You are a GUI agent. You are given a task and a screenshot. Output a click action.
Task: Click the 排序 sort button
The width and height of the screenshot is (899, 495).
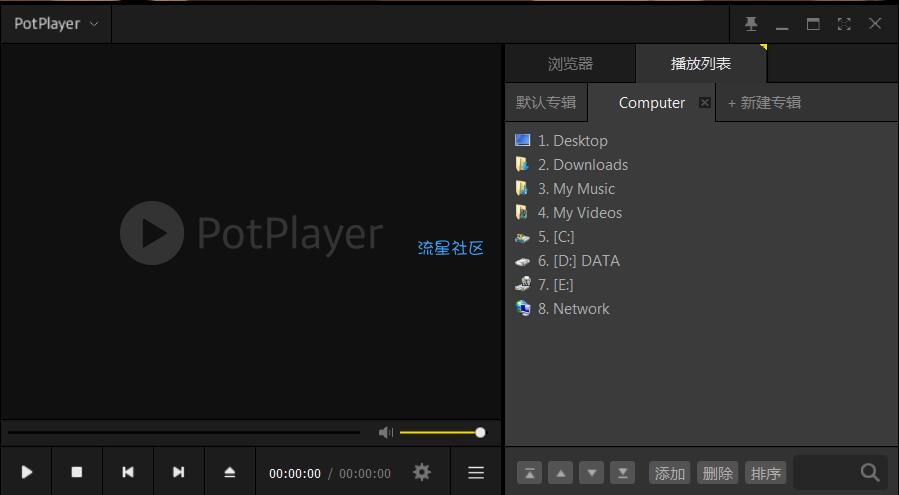tap(765, 473)
